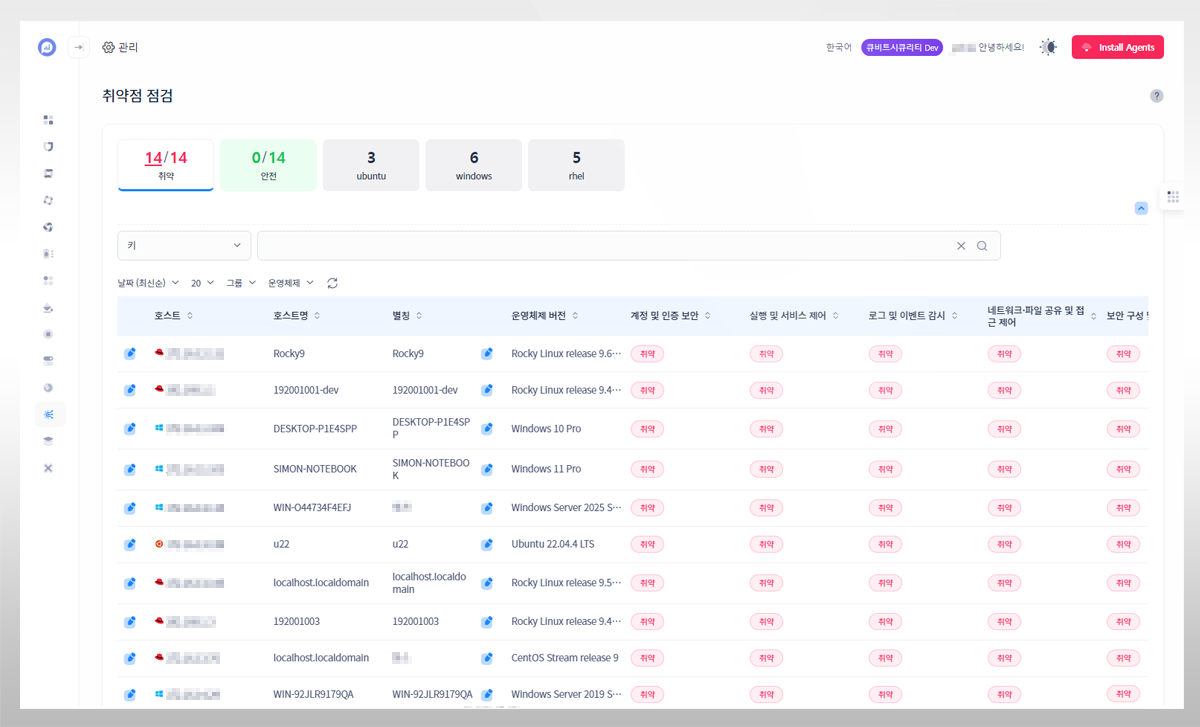Viewport: 1200px width, 727px height.
Task: Click the 한국어 language link
Action: click(x=838, y=47)
